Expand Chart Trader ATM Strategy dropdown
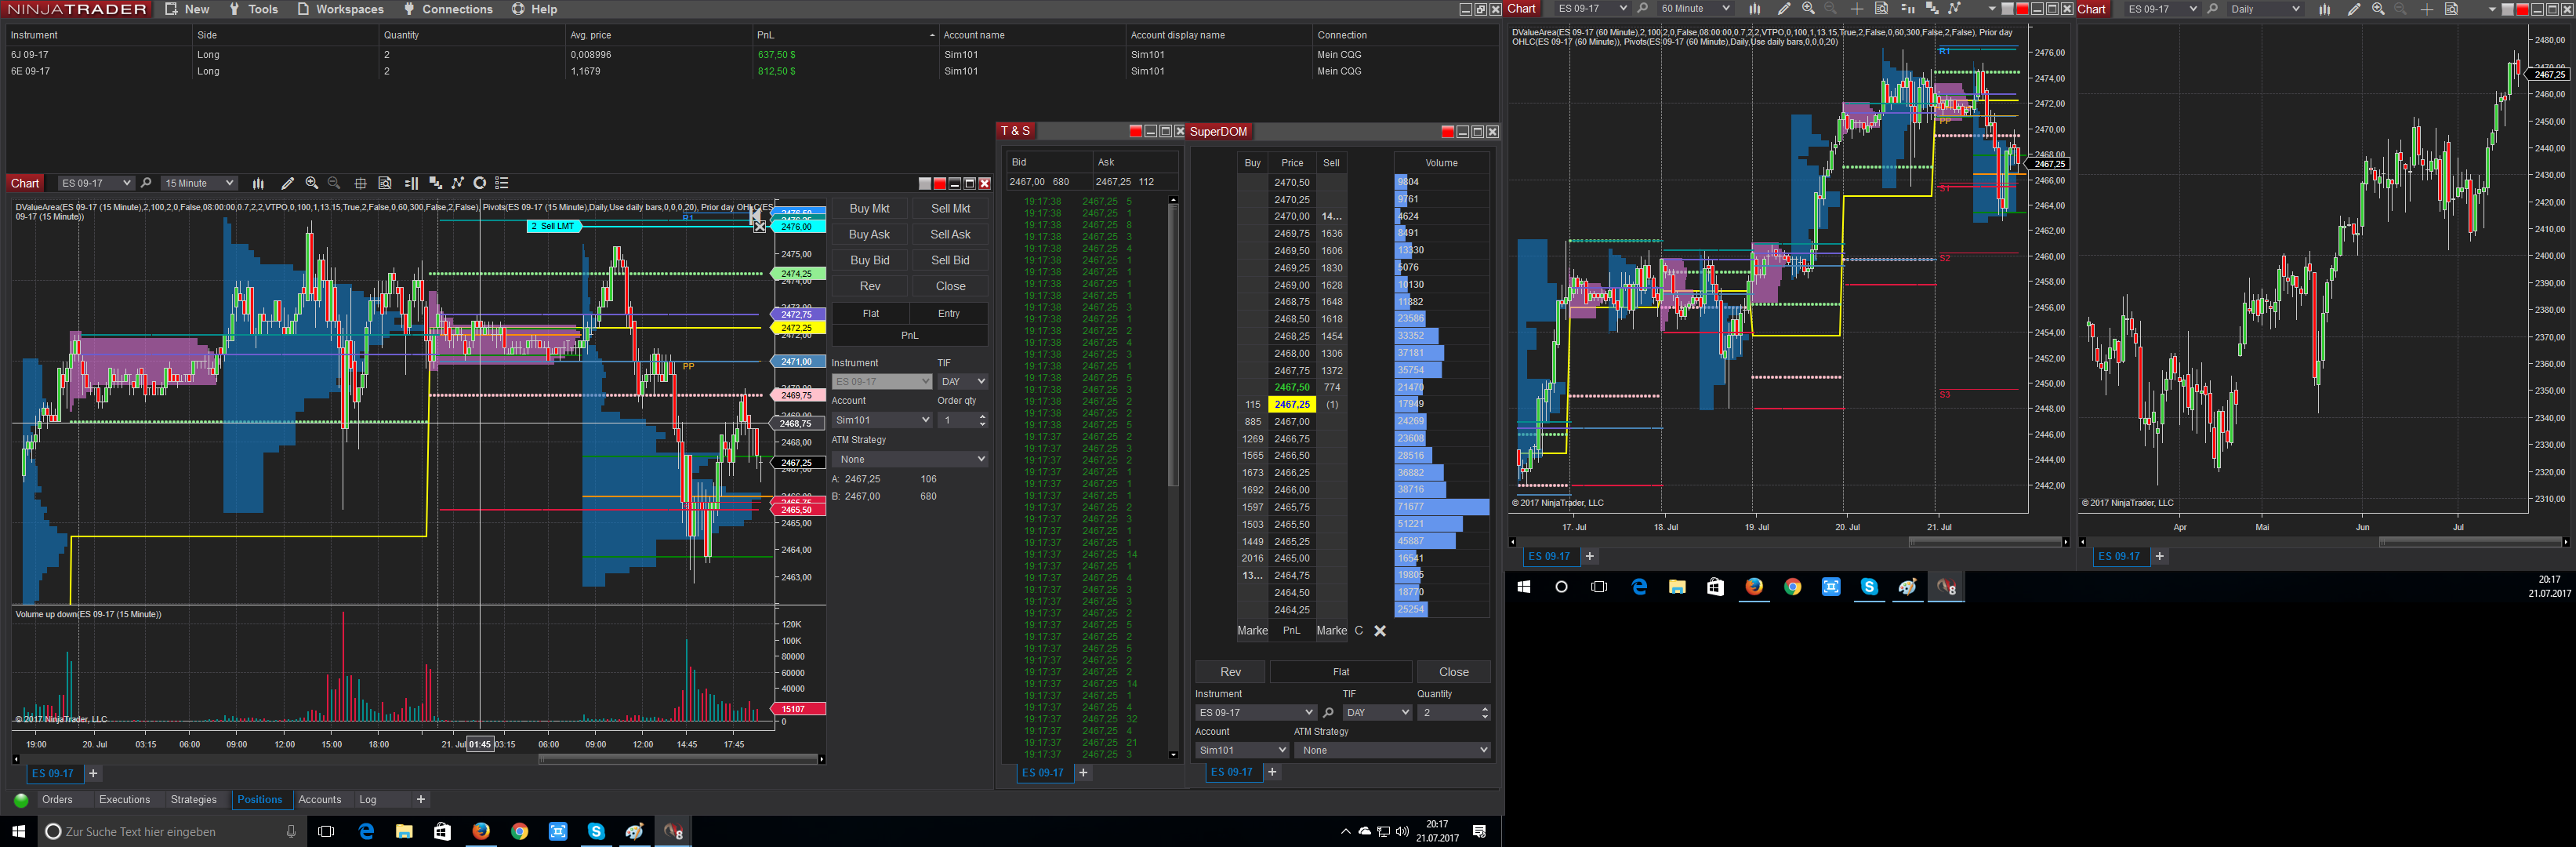The height and width of the screenshot is (847, 2576). tap(910, 459)
